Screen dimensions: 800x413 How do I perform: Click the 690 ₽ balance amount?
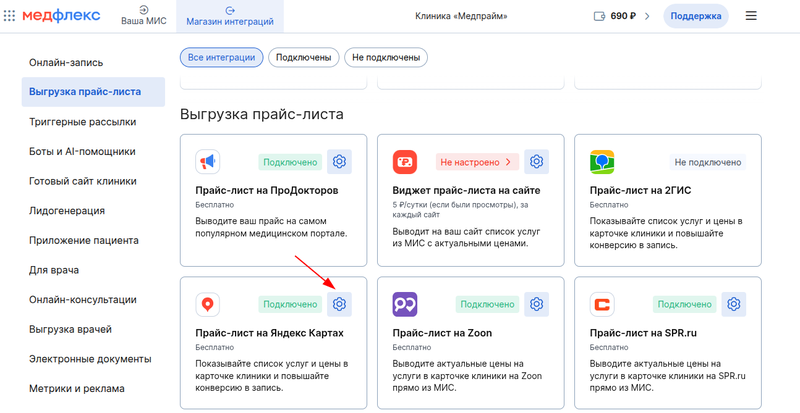click(x=623, y=16)
